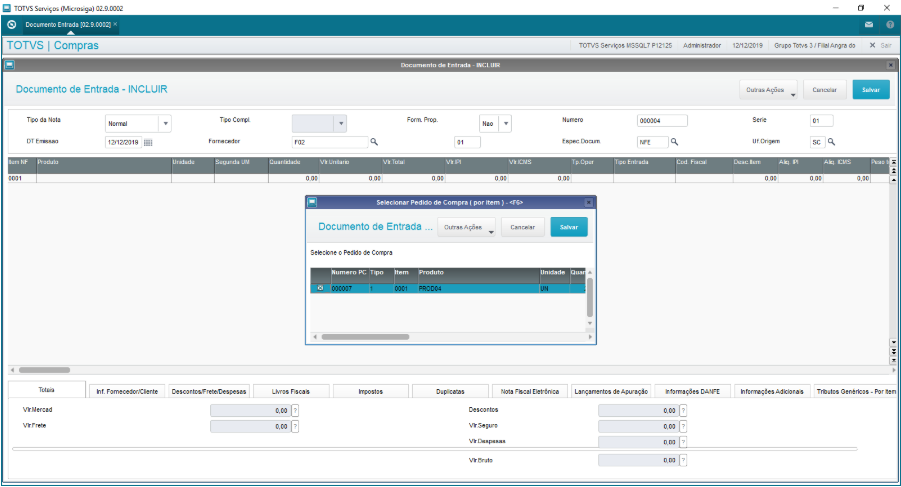Click Tipo Entrada column header in main grid
This screenshot has height=487, width=901.
(x=644, y=163)
